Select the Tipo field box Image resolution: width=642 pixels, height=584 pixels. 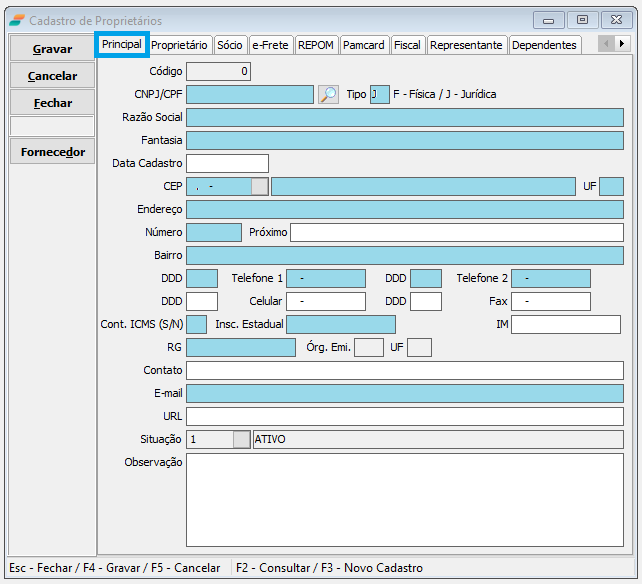379,94
